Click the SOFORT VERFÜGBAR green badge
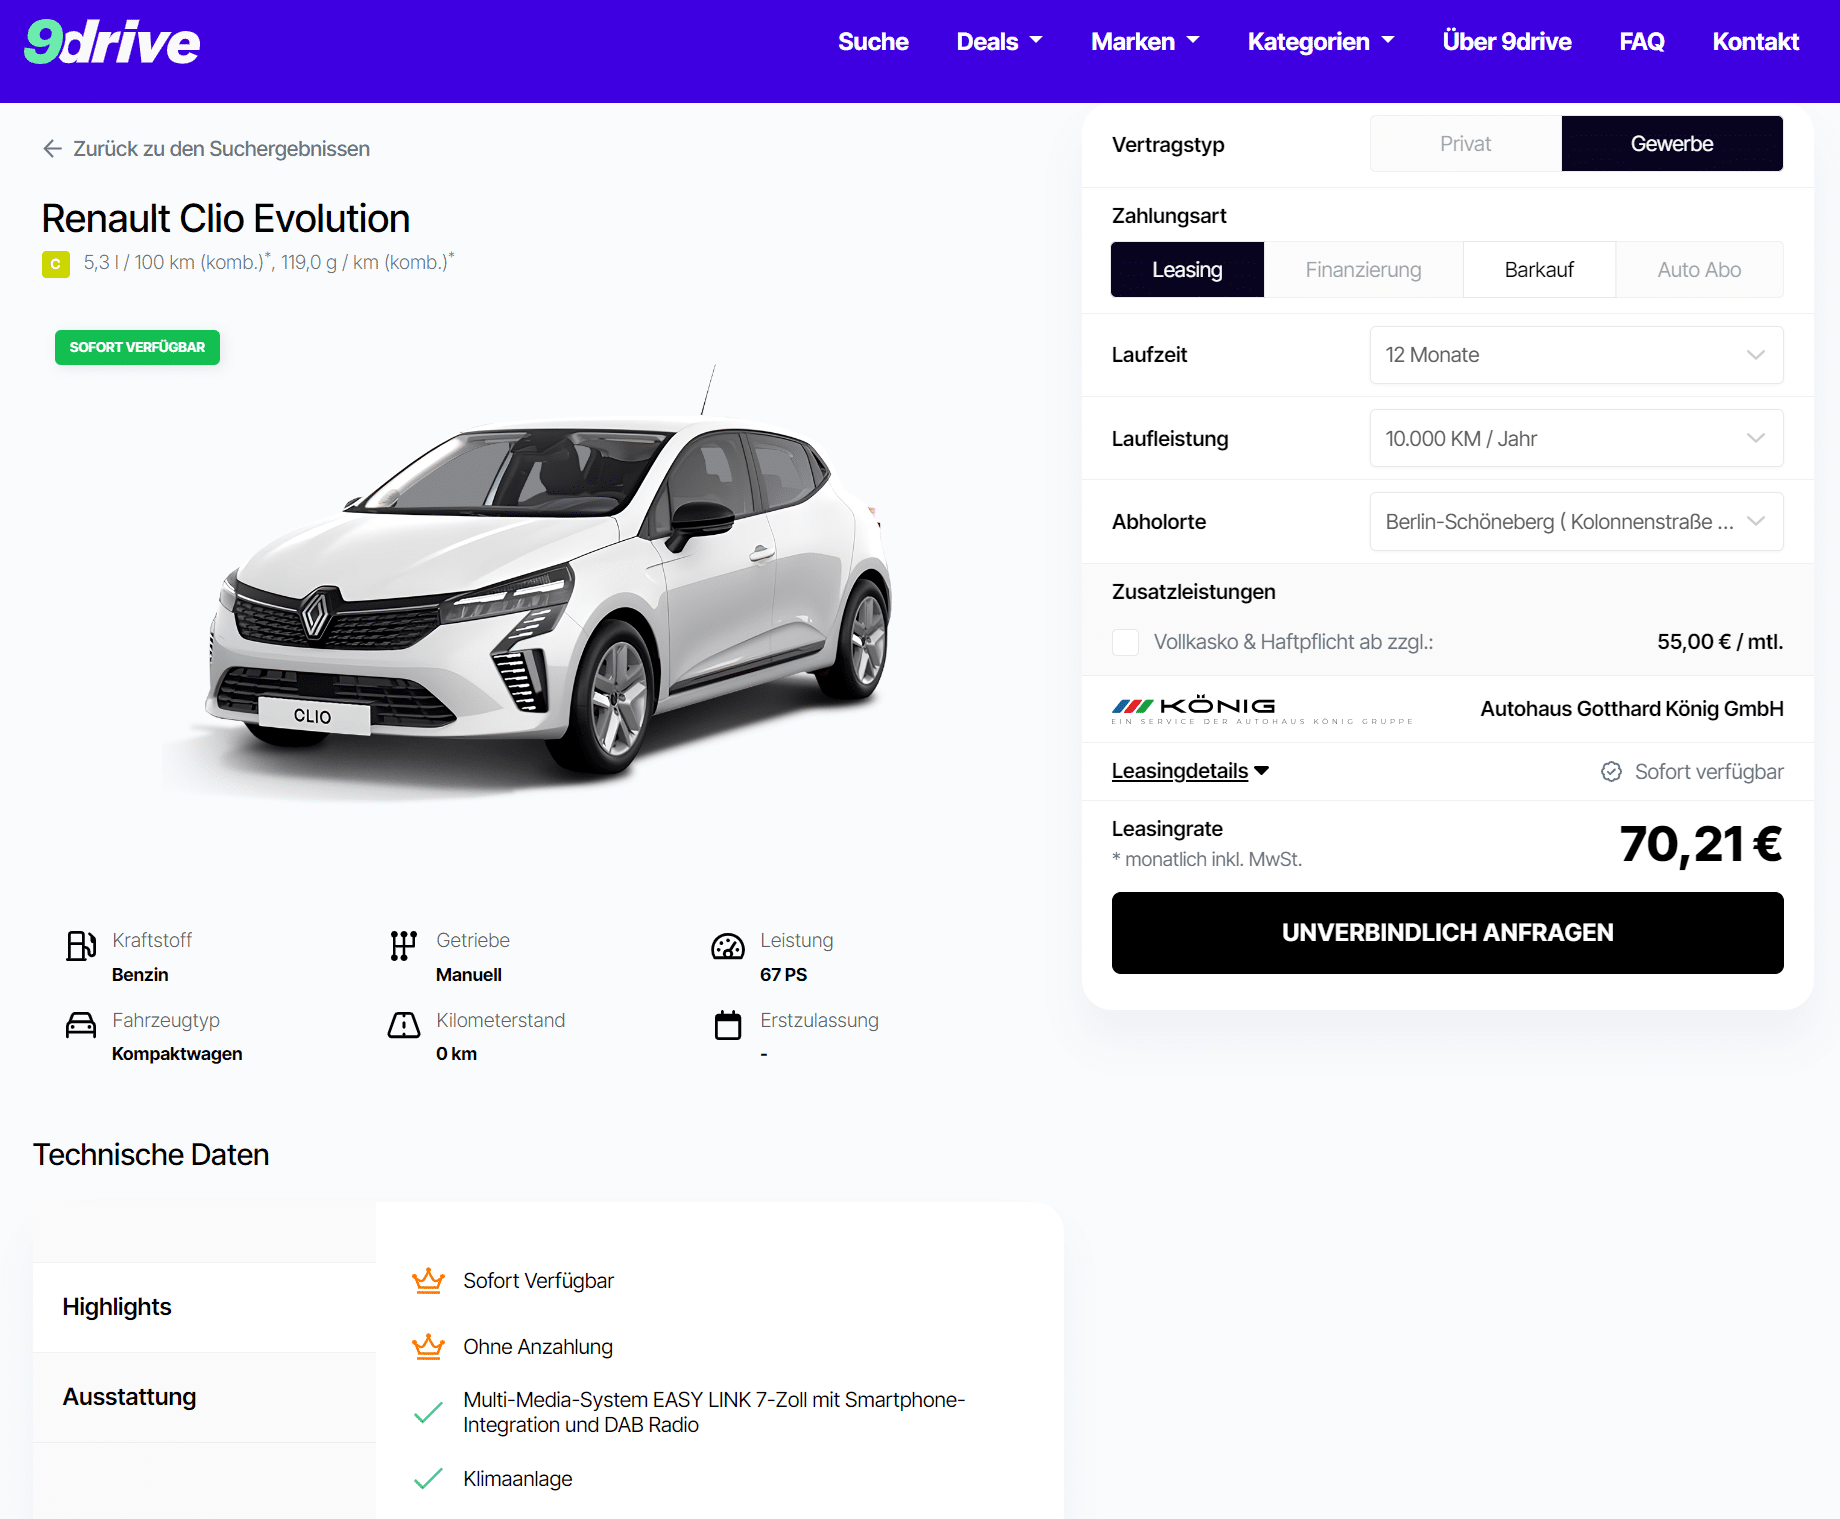Image resolution: width=1840 pixels, height=1519 pixels. pos(137,348)
